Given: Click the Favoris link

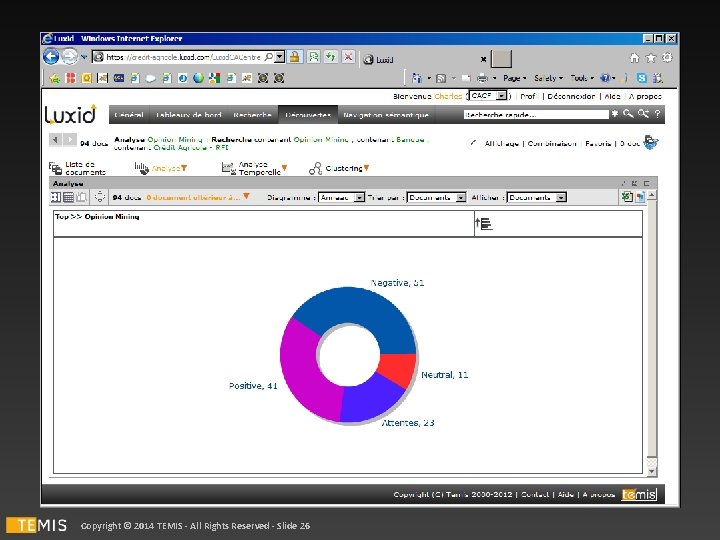Looking at the screenshot, I should [x=598, y=143].
